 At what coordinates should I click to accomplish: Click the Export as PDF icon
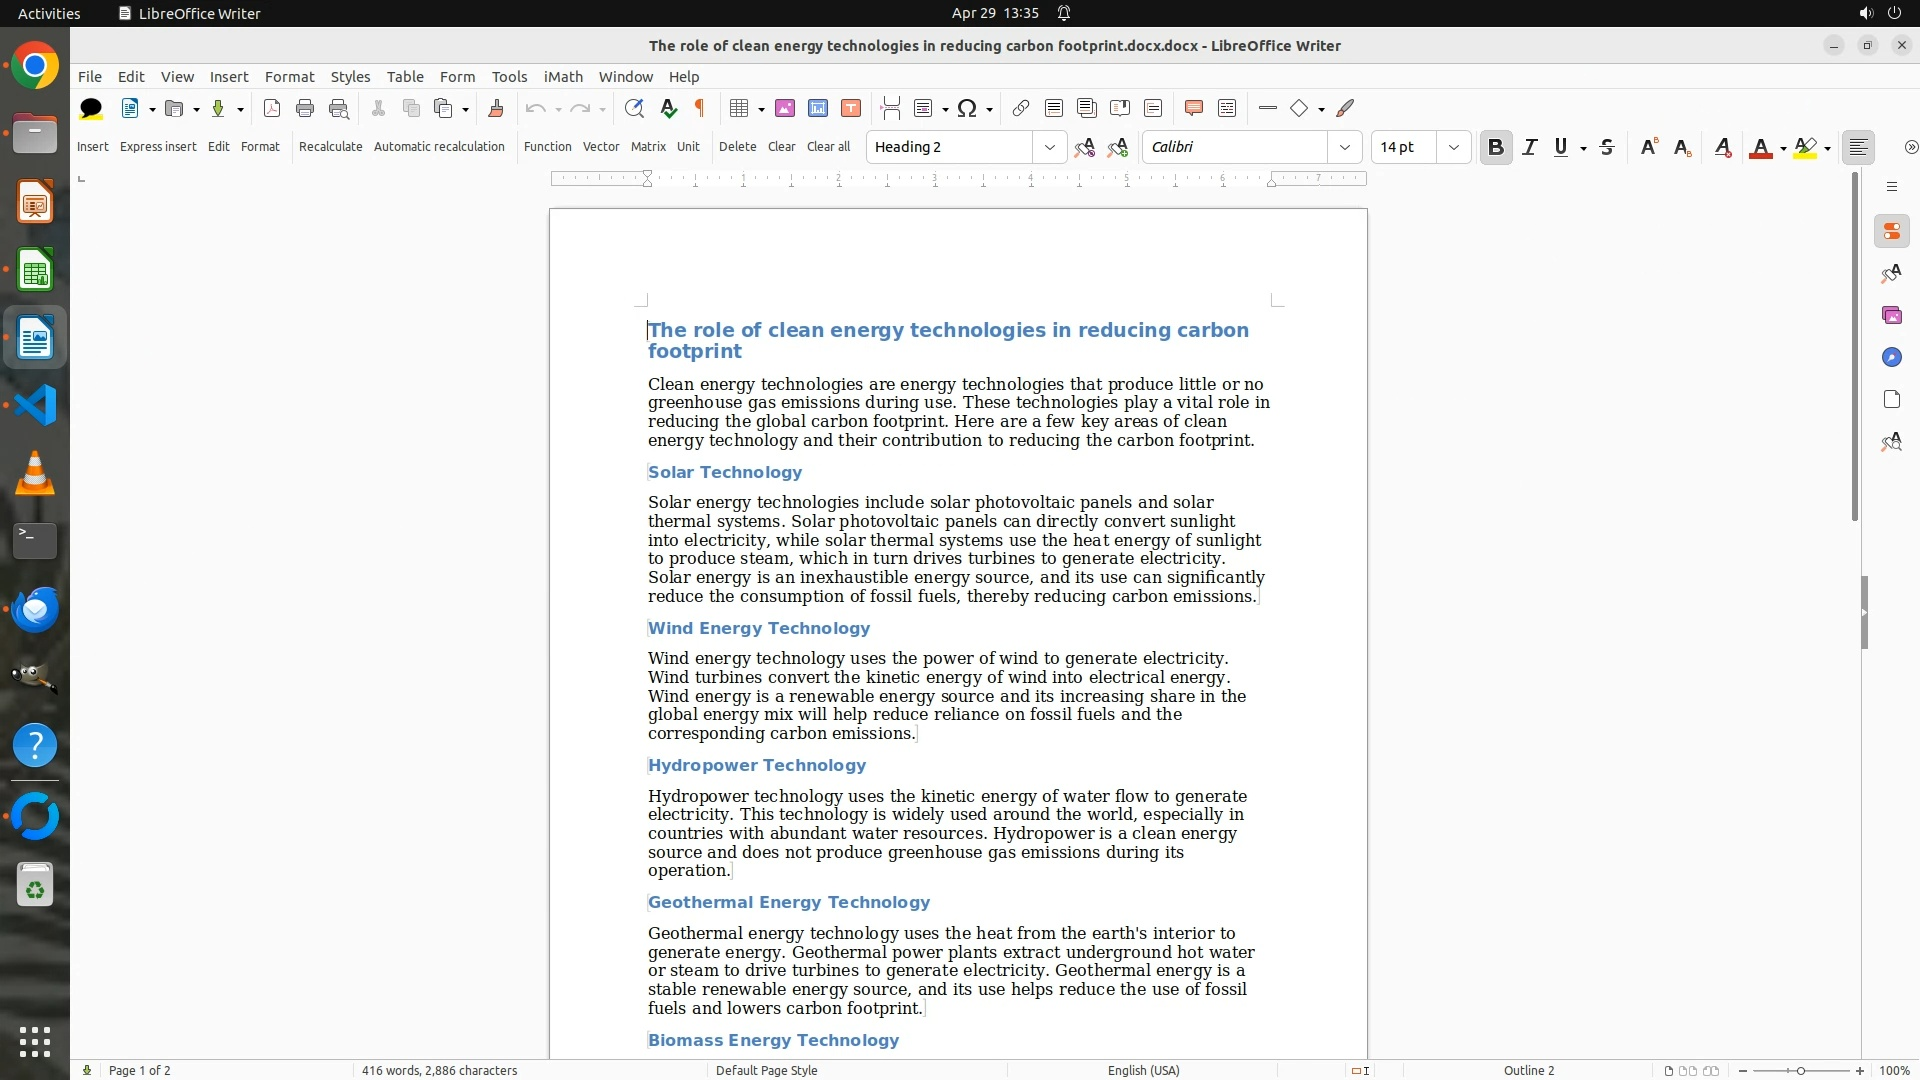click(x=271, y=108)
